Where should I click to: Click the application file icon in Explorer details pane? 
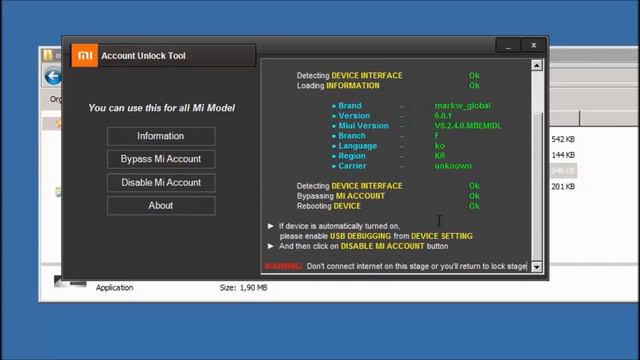[70, 282]
